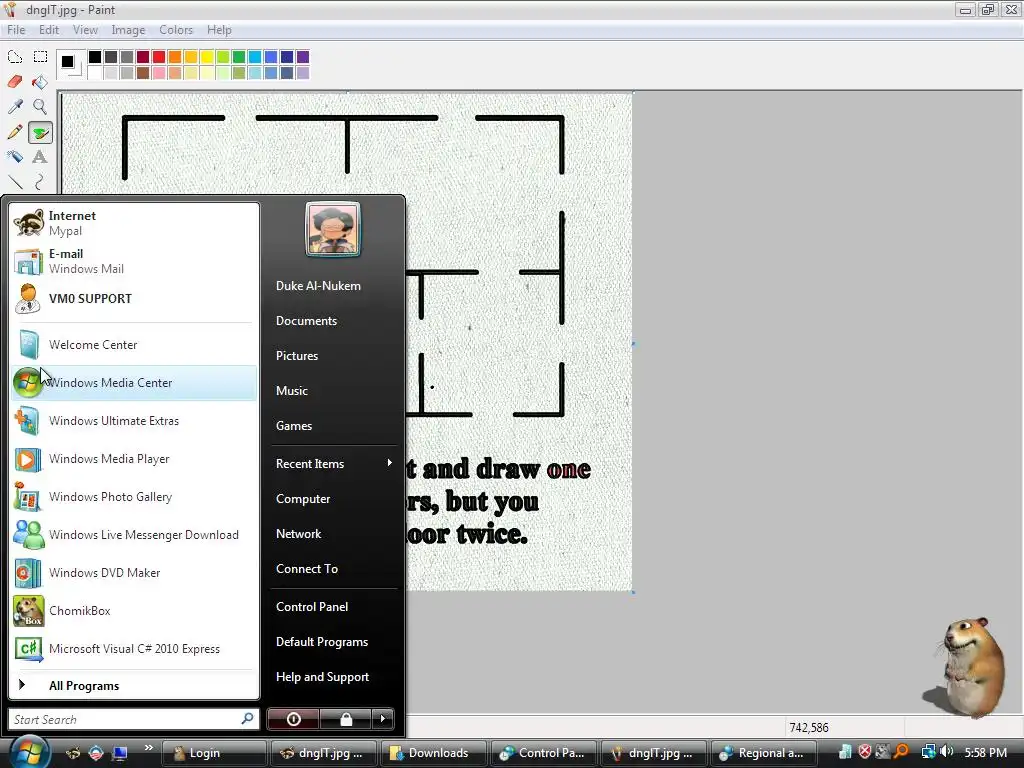The image size is (1024, 768).
Task: Pick the straight Line tool
Action: [x=15, y=182]
